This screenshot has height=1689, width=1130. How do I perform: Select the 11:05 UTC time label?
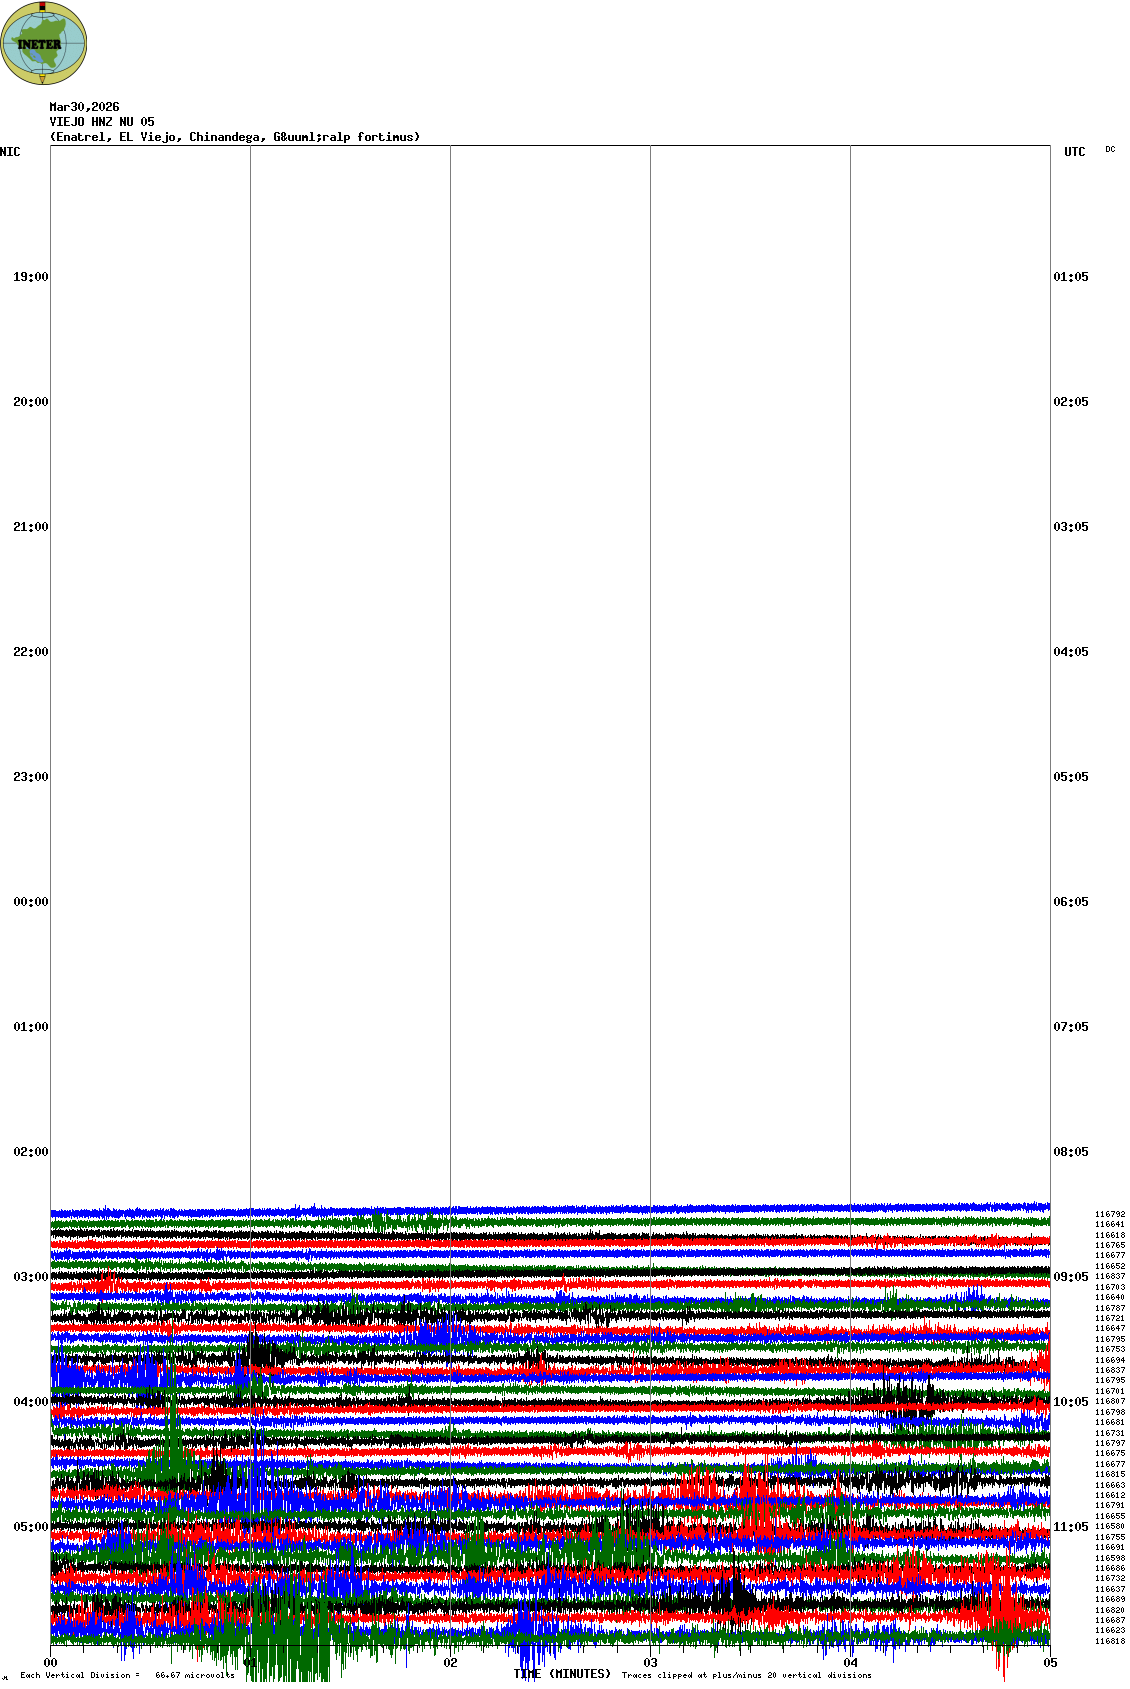[1070, 1527]
